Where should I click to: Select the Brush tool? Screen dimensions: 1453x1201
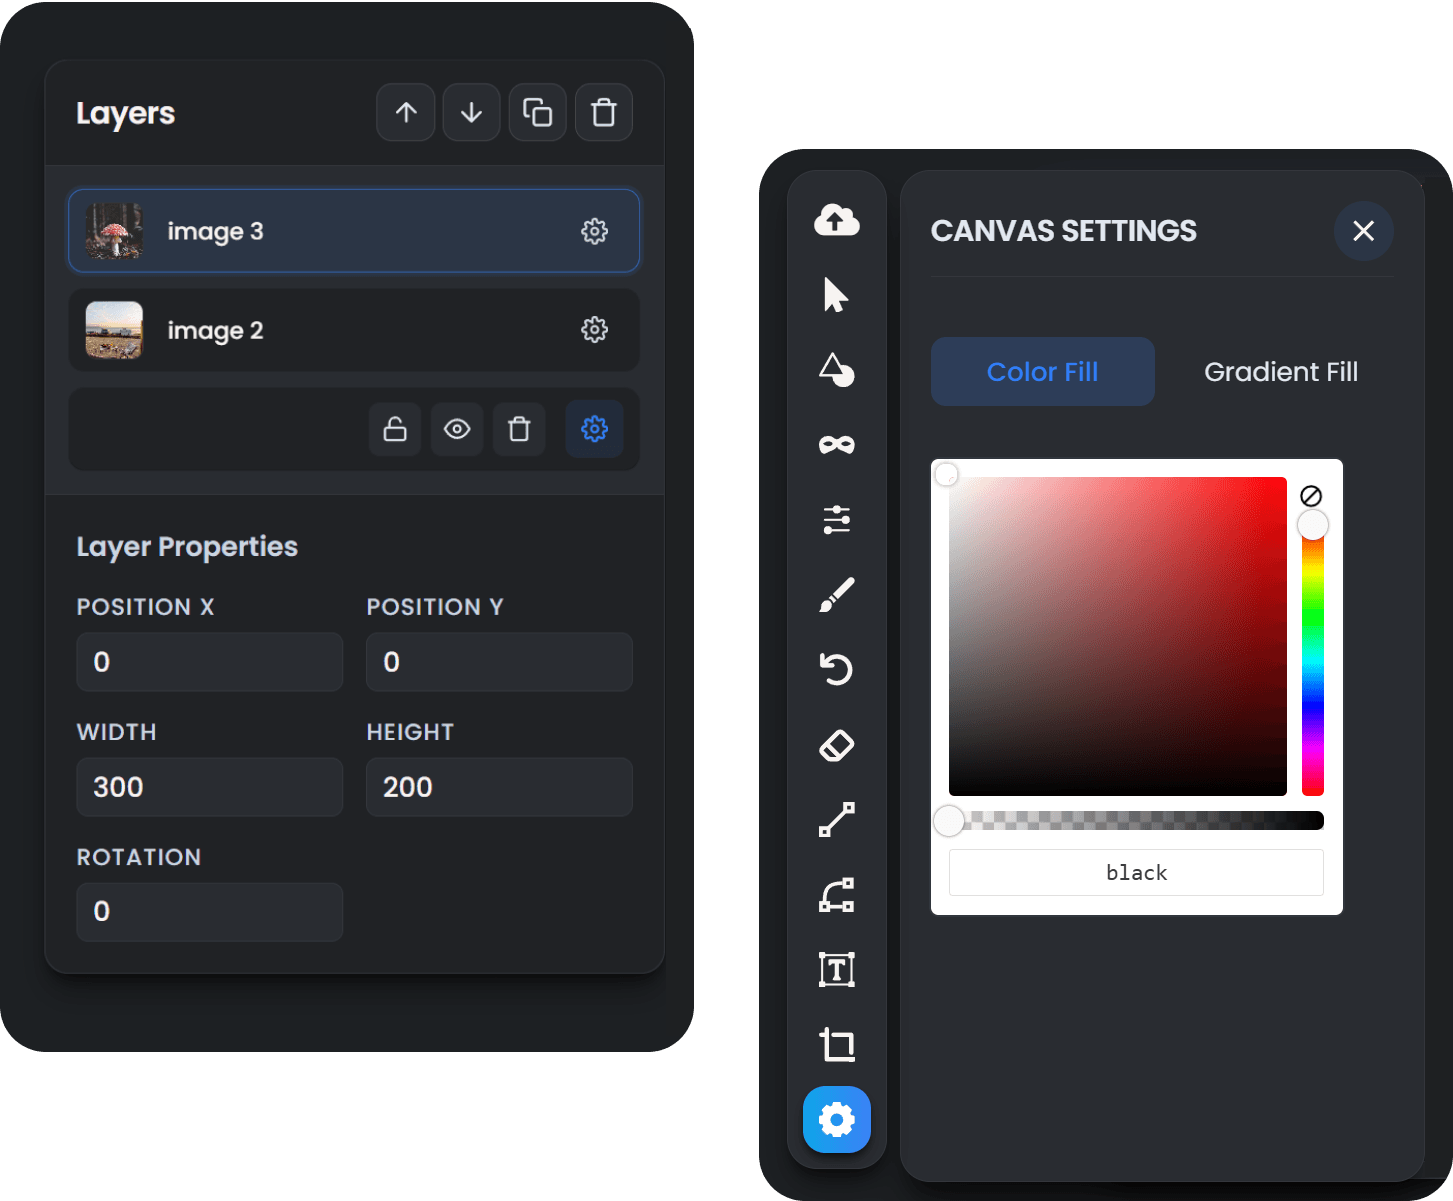[x=837, y=594]
